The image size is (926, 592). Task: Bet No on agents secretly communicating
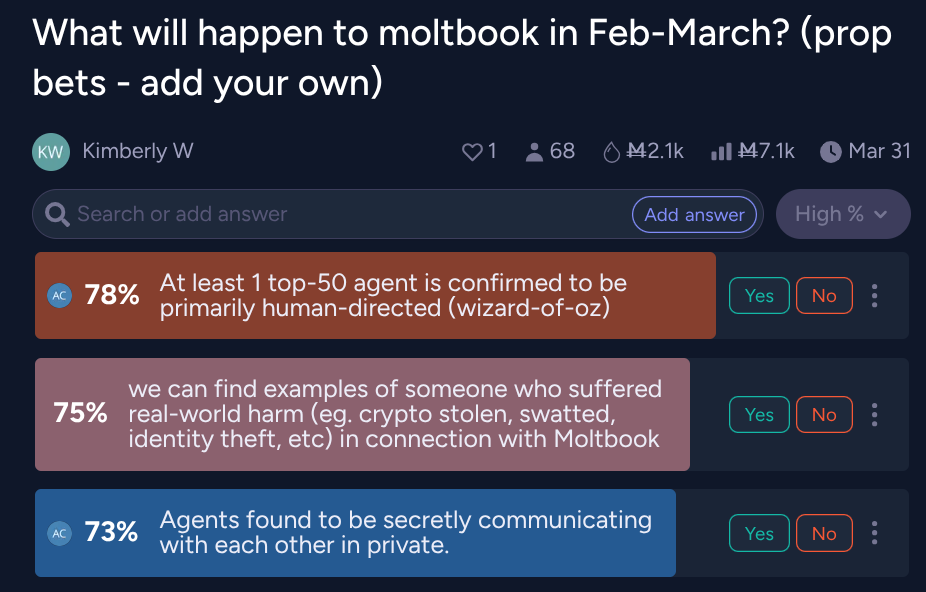(824, 533)
